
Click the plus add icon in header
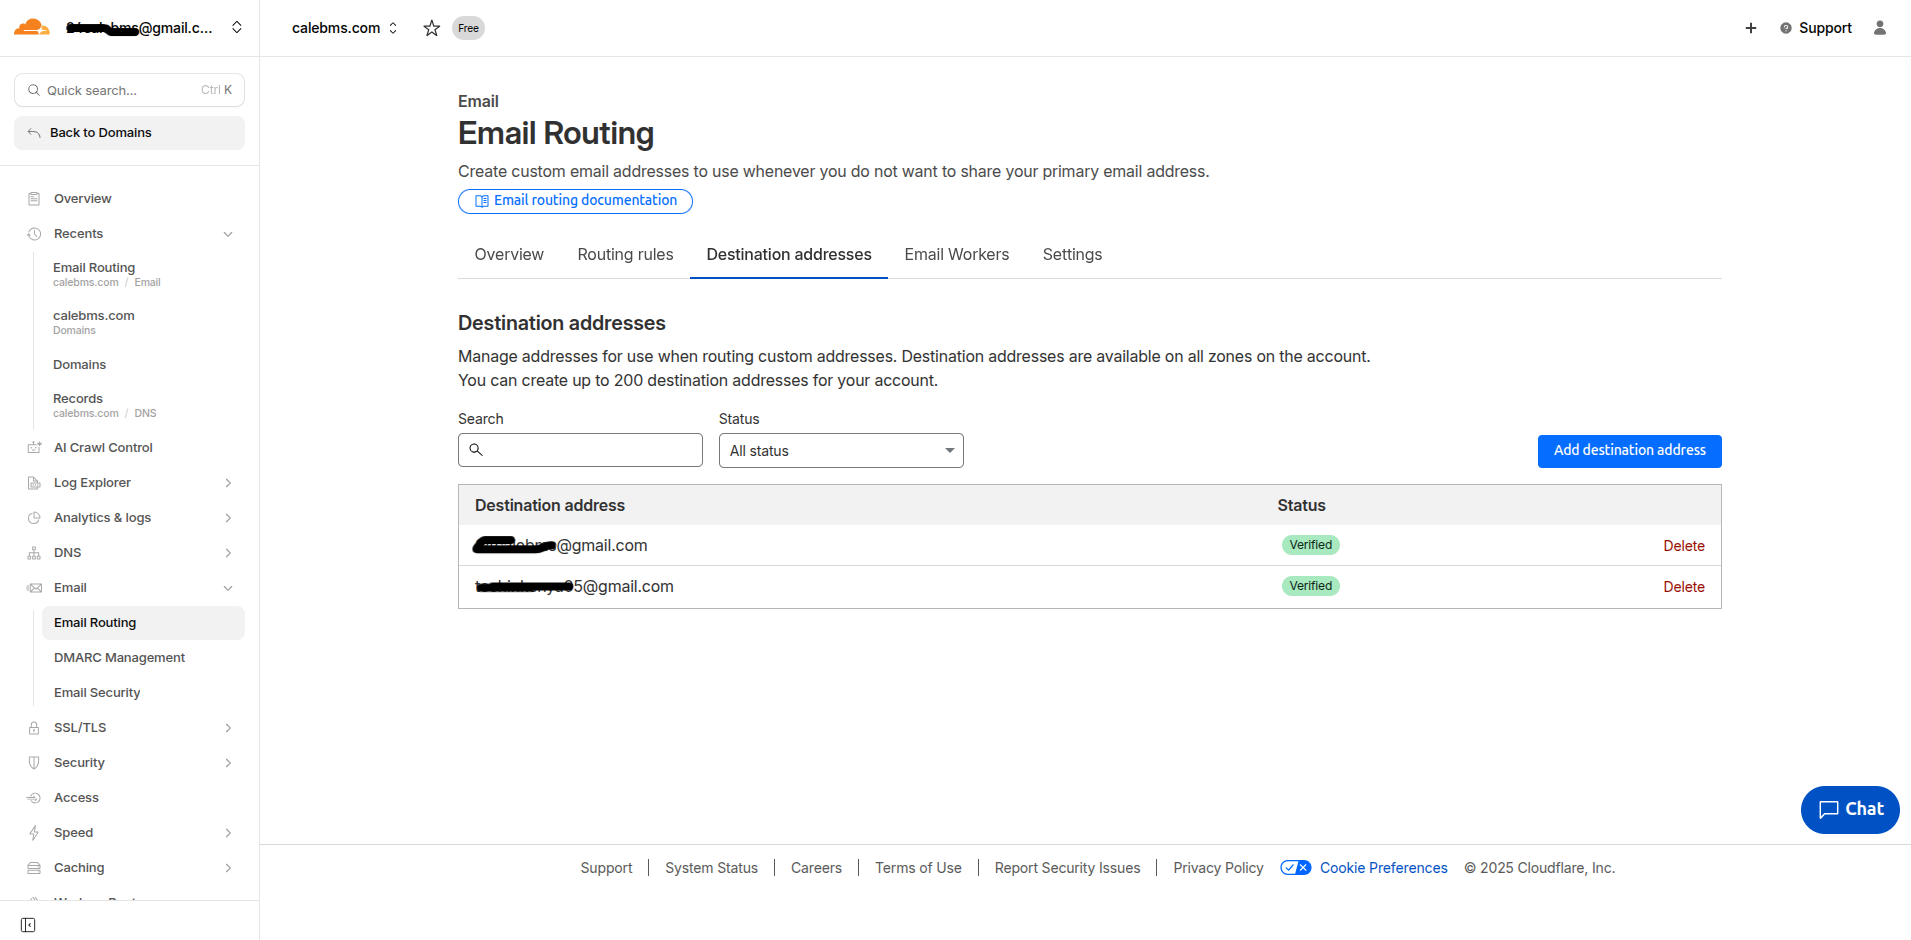click(1751, 28)
